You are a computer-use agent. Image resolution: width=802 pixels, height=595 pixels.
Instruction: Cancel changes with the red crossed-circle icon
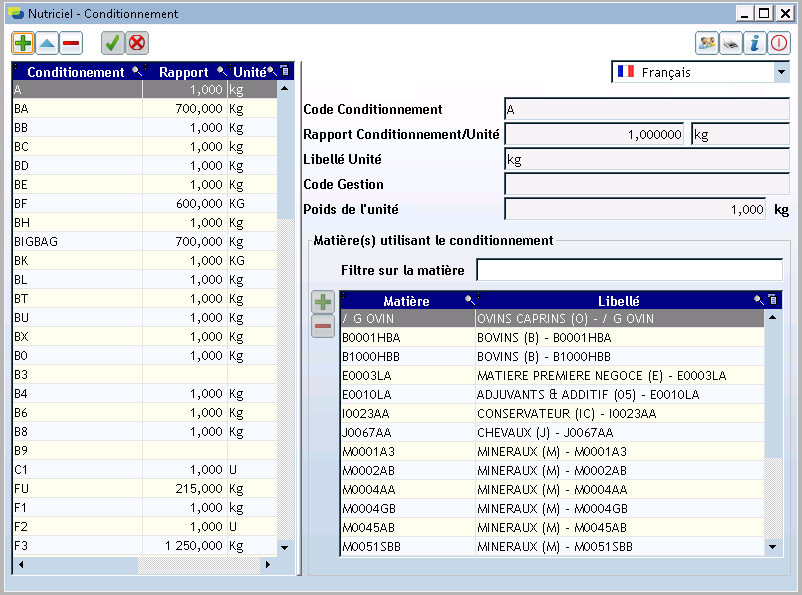pos(137,43)
